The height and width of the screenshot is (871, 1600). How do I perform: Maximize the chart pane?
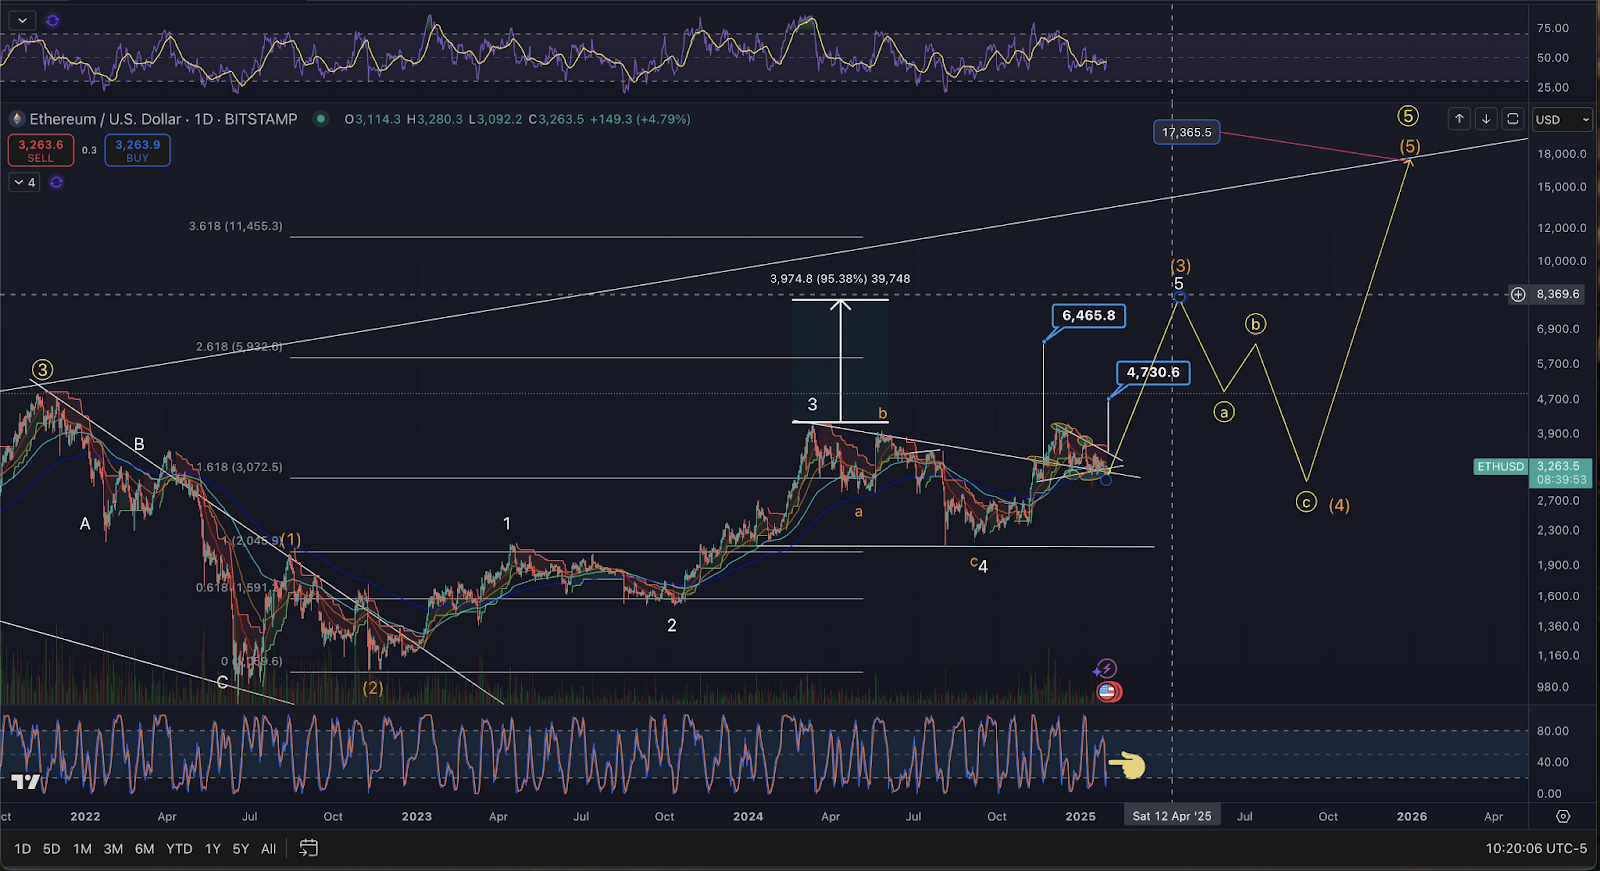[x=1513, y=119]
